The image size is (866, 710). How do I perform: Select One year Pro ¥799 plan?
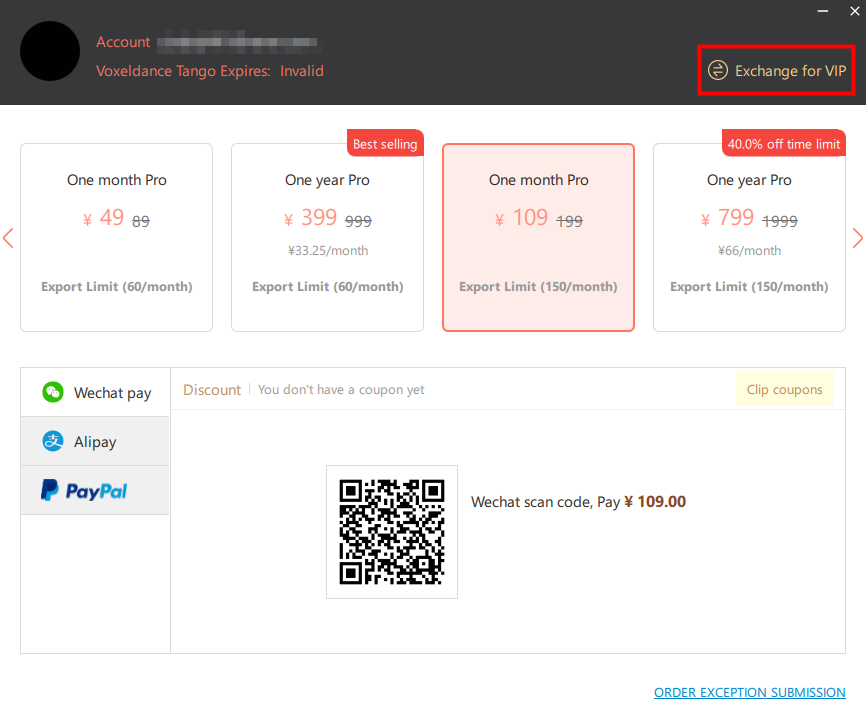[x=749, y=237]
